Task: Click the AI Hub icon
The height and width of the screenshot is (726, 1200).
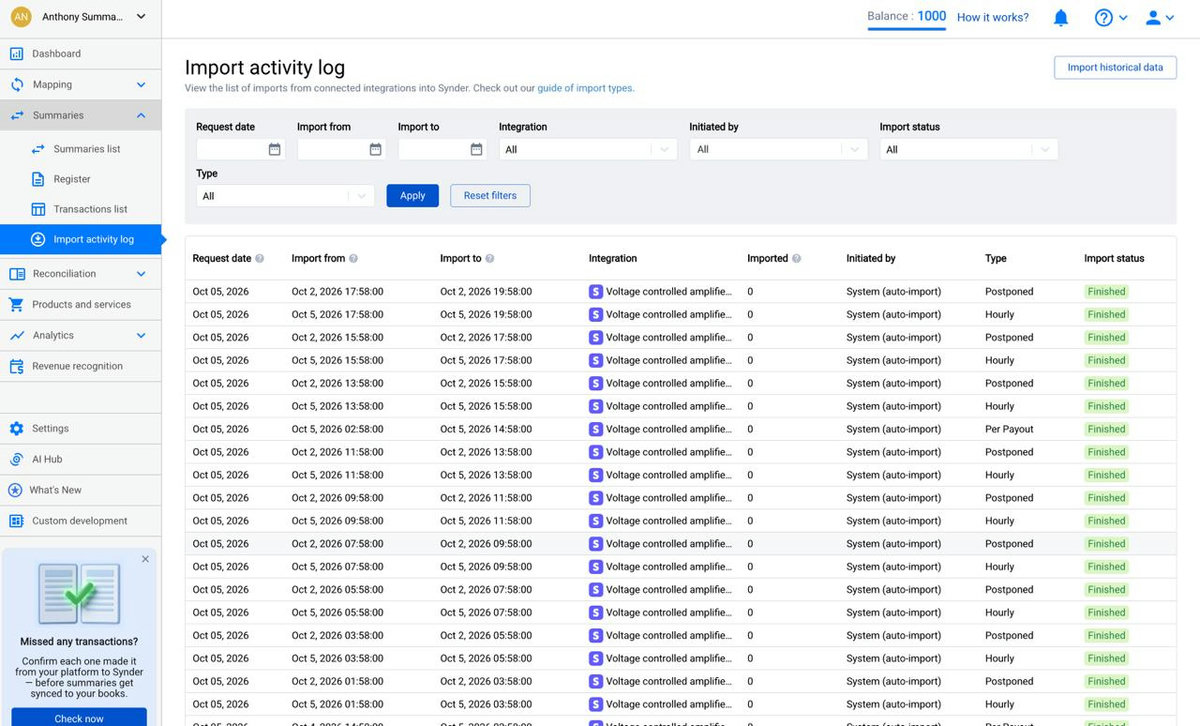Action: click(16, 460)
